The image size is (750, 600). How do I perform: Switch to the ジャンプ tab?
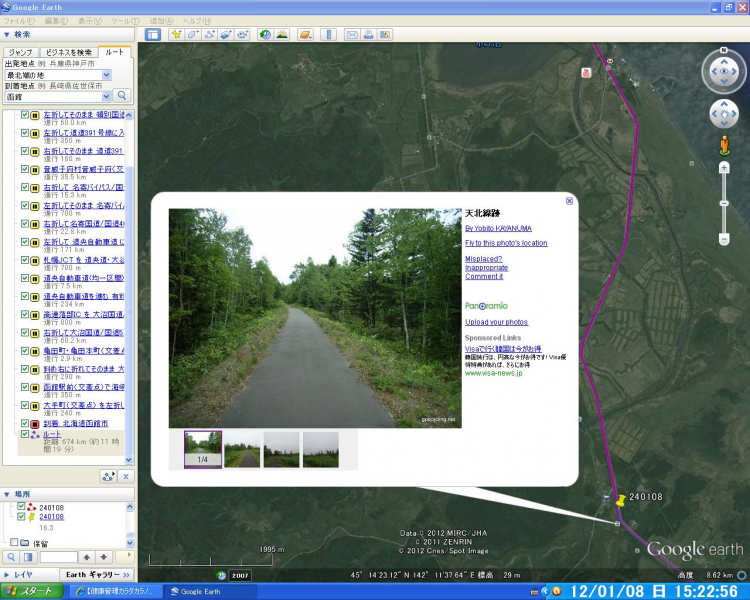click(20, 51)
